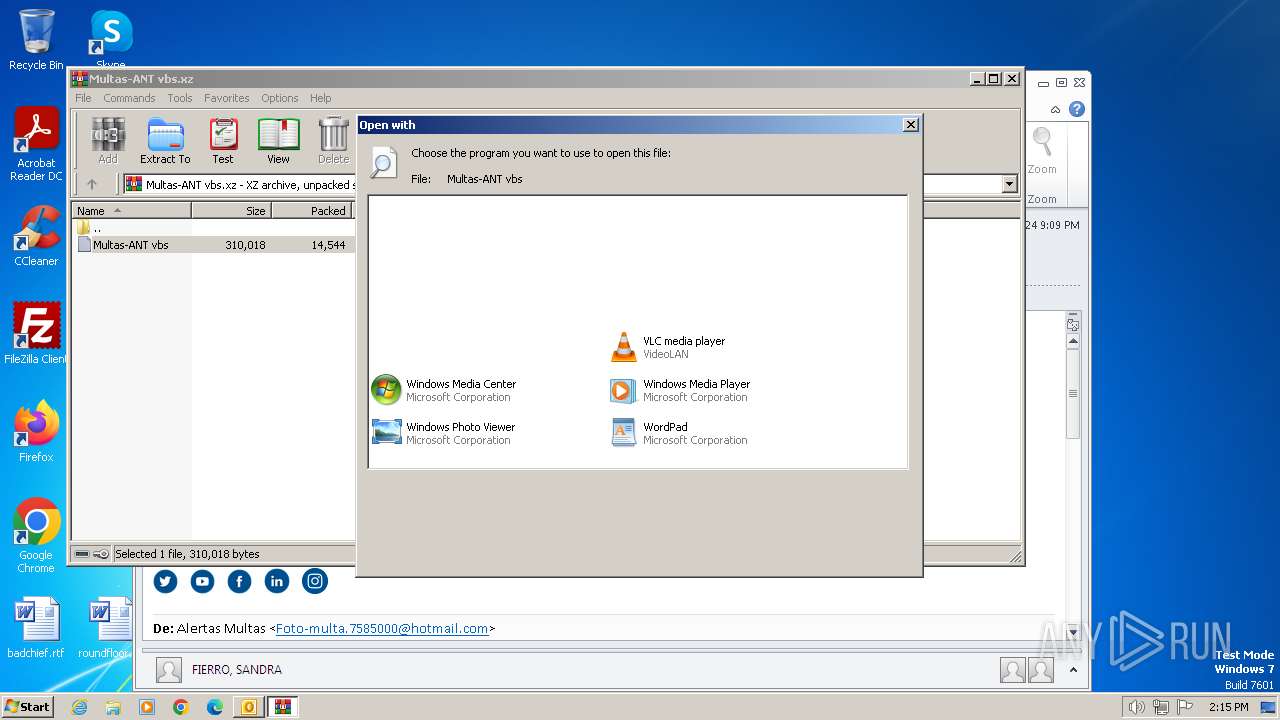This screenshot has width=1280, height=720.
Task: Switch to Outlook taskbar button
Action: click(248, 707)
